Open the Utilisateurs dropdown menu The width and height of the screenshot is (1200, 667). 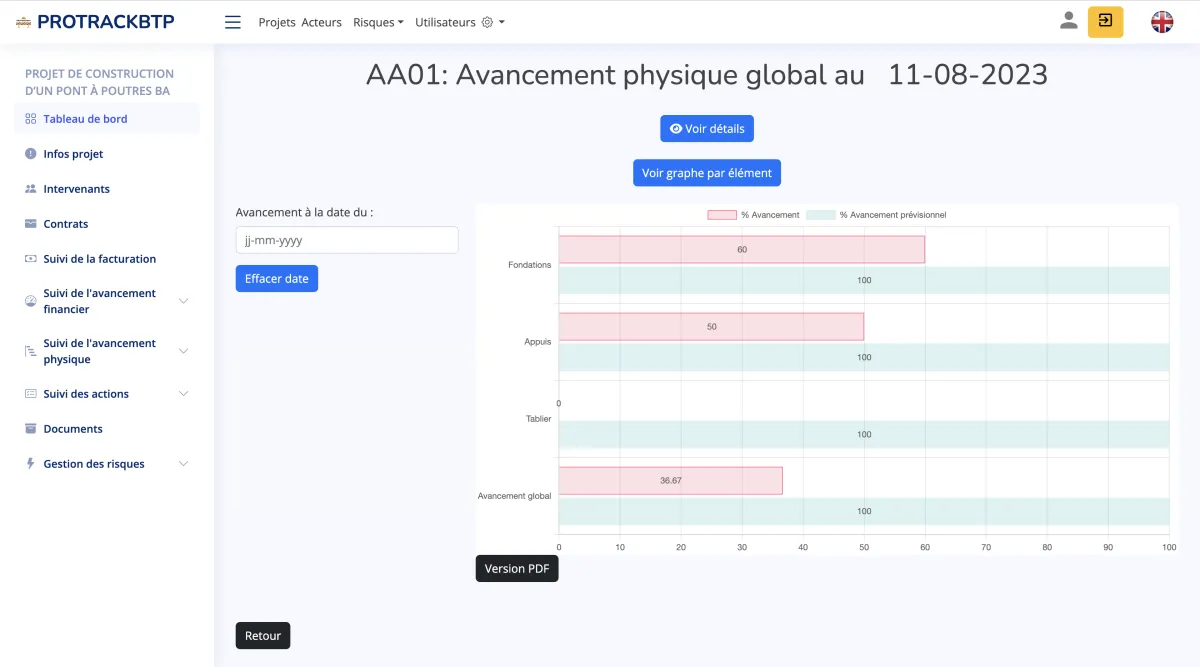click(x=460, y=22)
